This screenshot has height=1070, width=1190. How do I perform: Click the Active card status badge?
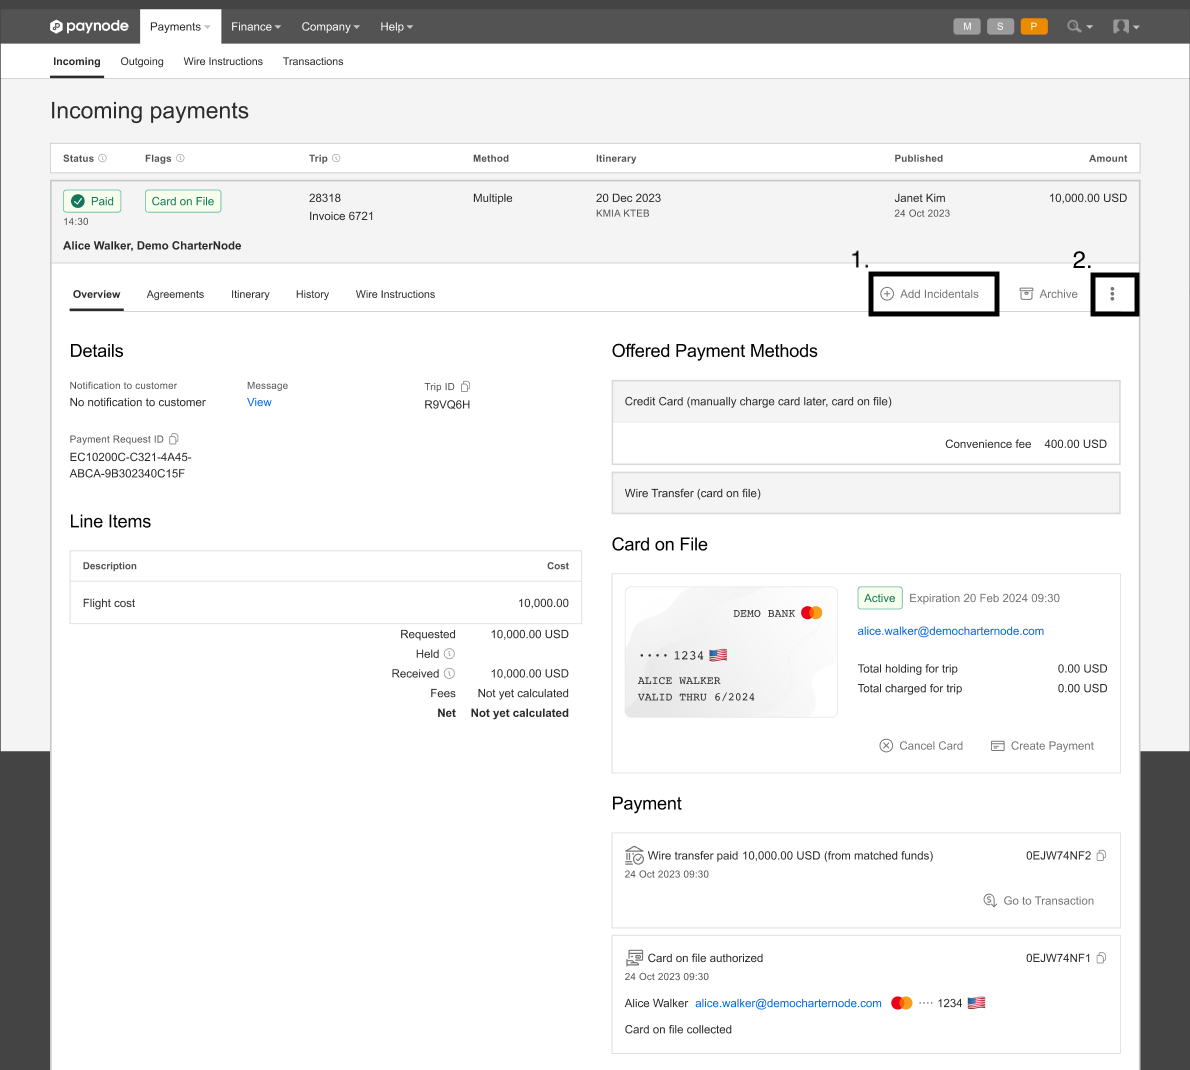click(880, 598)
